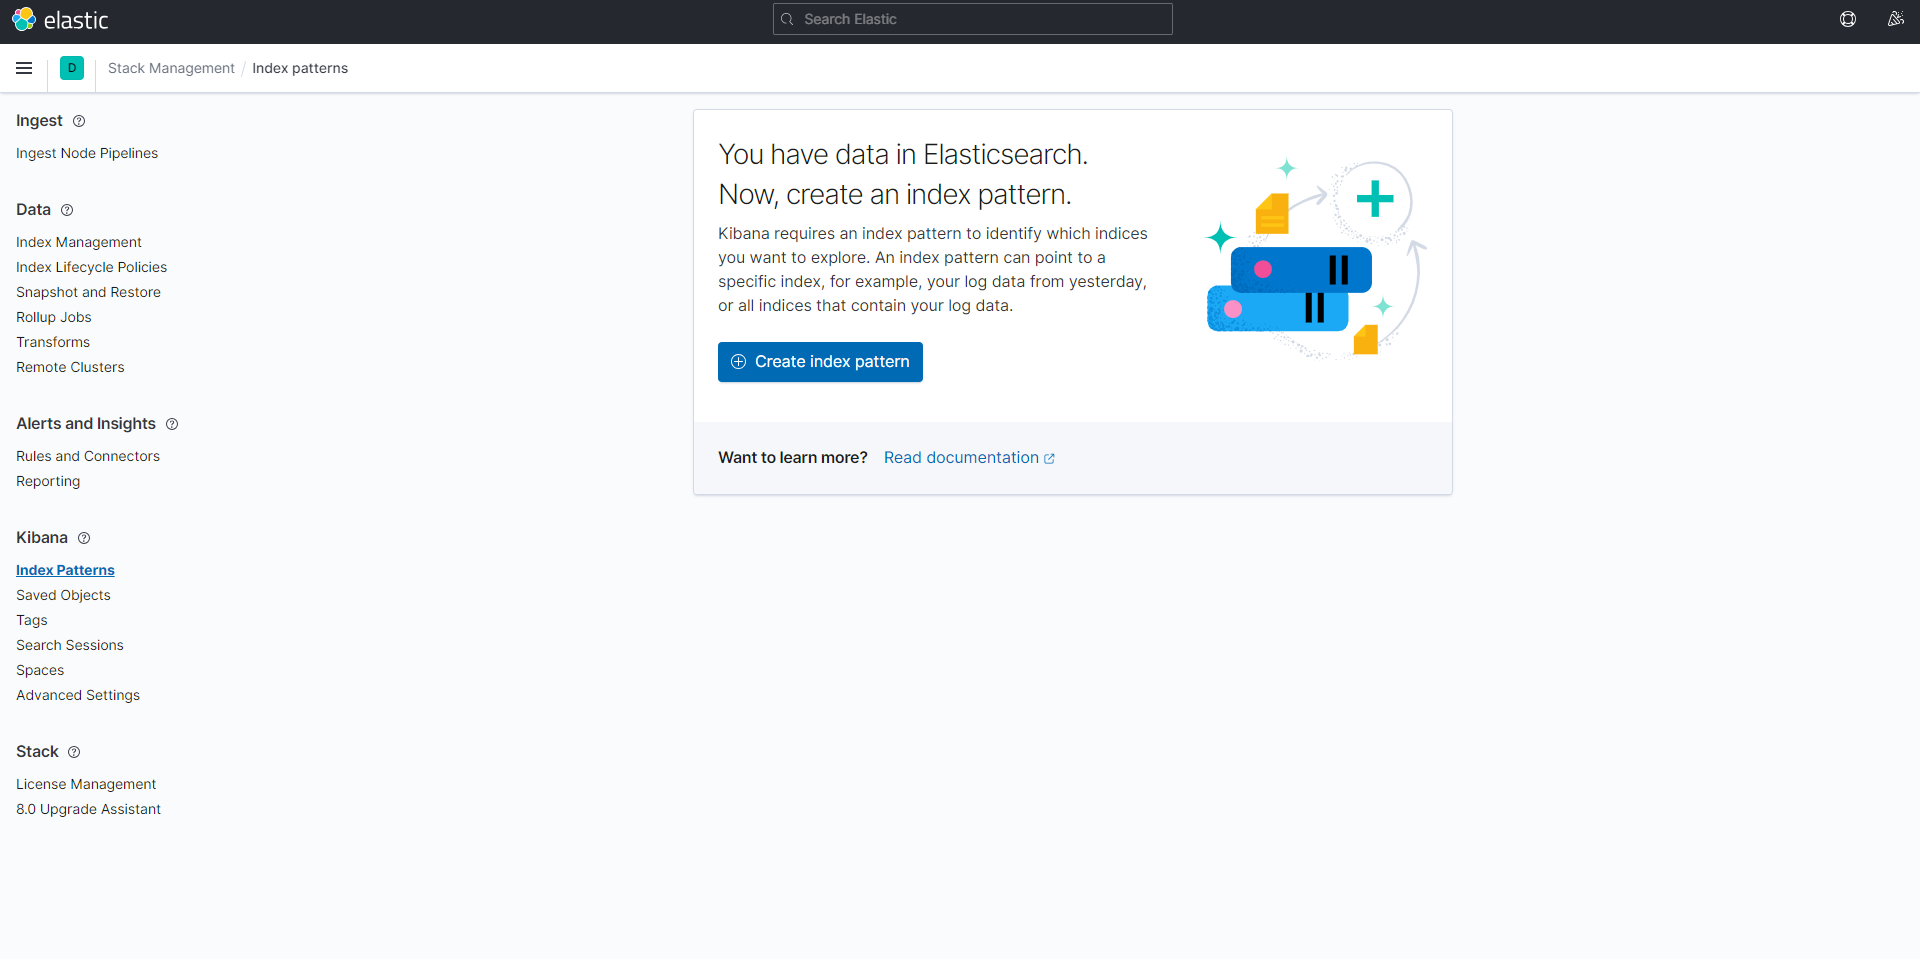Click the help icon in the top bar

click(1848, 19)
